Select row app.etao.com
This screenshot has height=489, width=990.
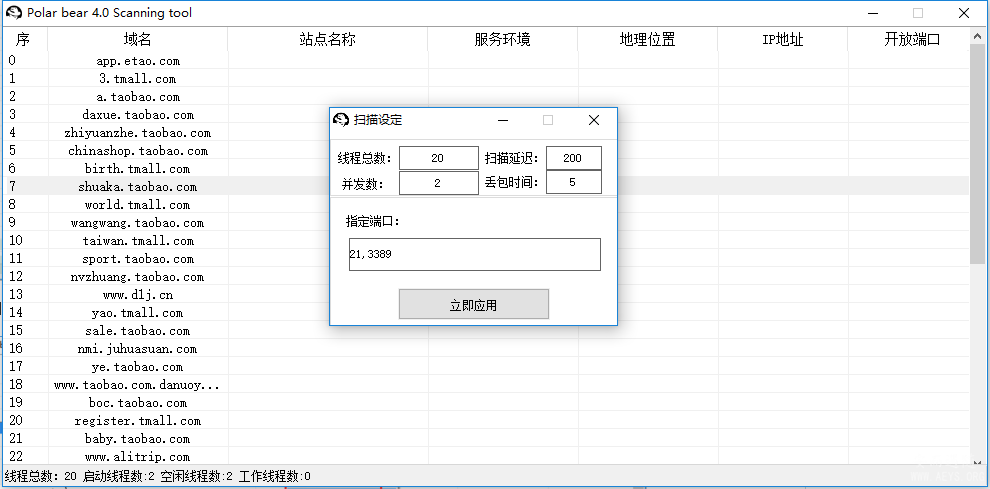tap(486, 61)
